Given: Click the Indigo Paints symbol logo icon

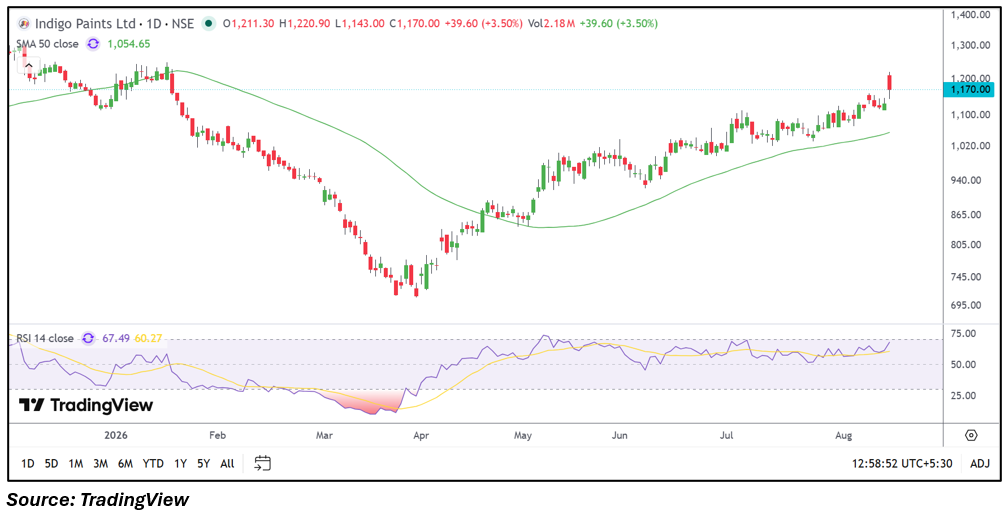Looking at the screenshot, I should pyautogui.click(x=24, y=24).
